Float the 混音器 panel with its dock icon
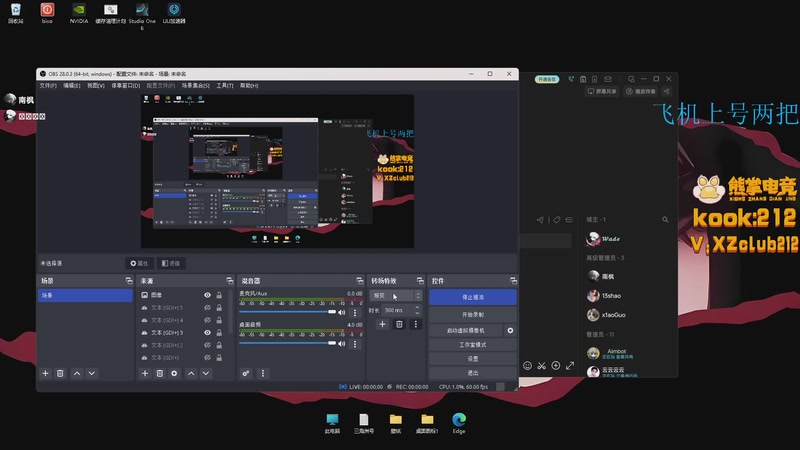The height and width of the screenshot is (450, 800). tap(360, 281)
